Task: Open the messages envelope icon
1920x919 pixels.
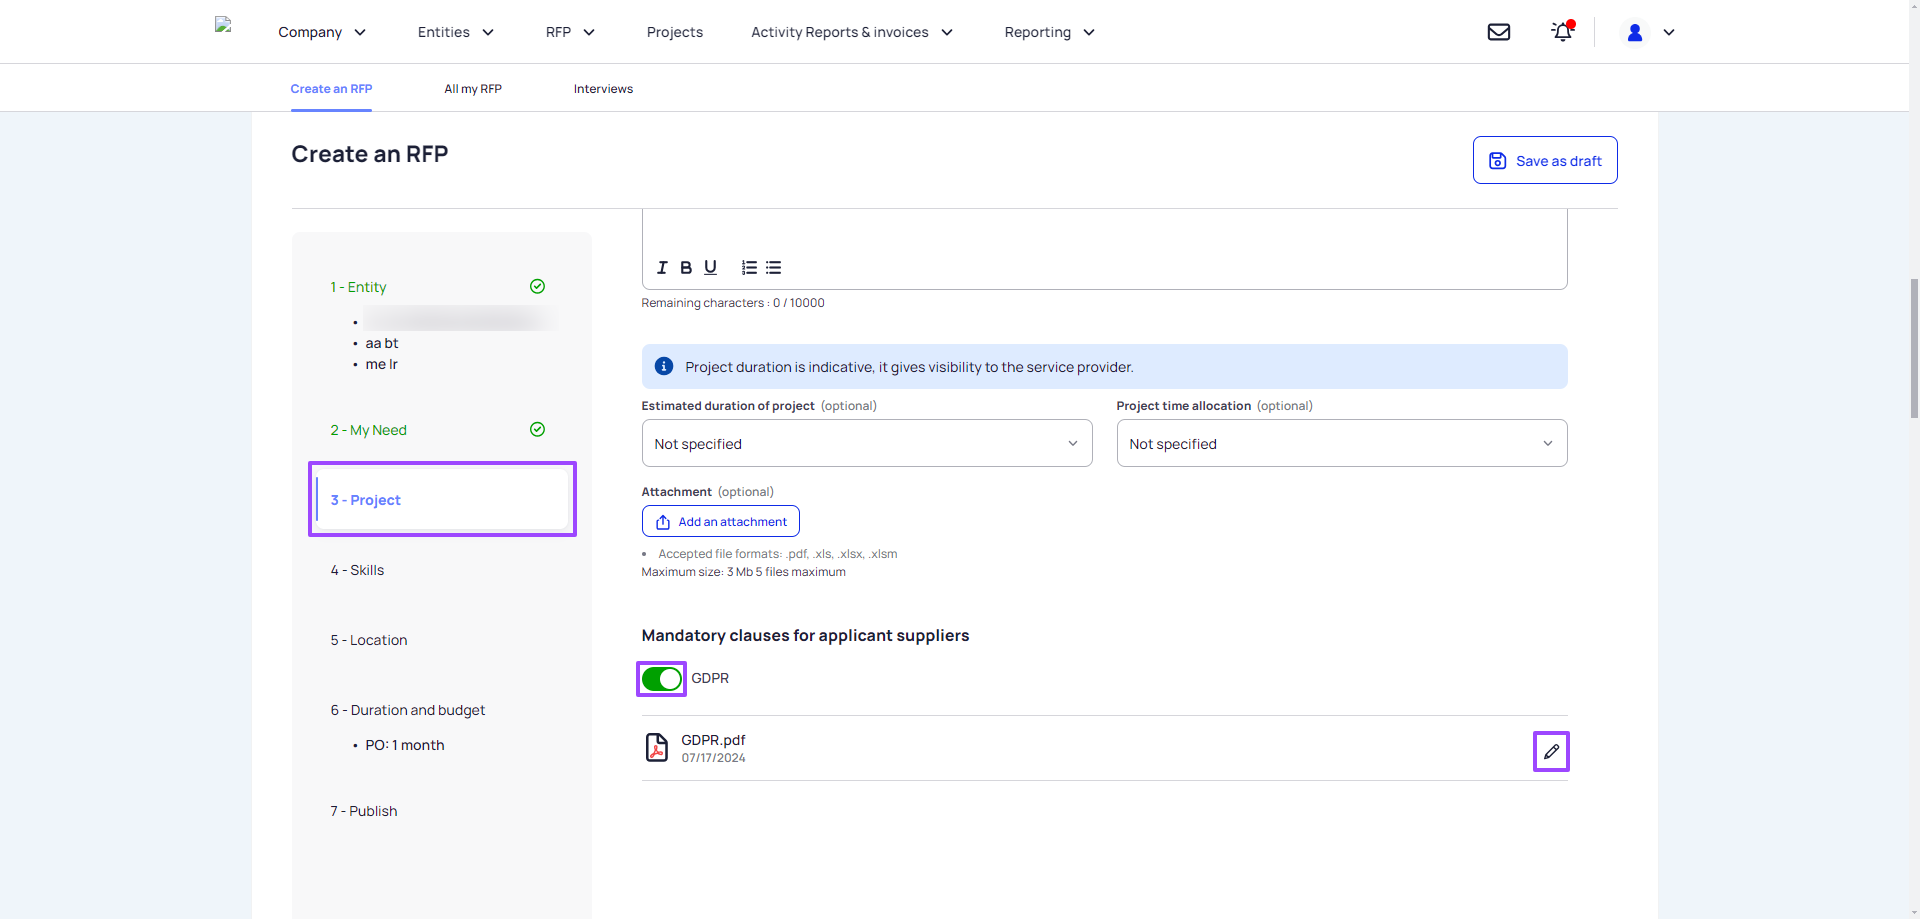Action: pos(1499,32)
